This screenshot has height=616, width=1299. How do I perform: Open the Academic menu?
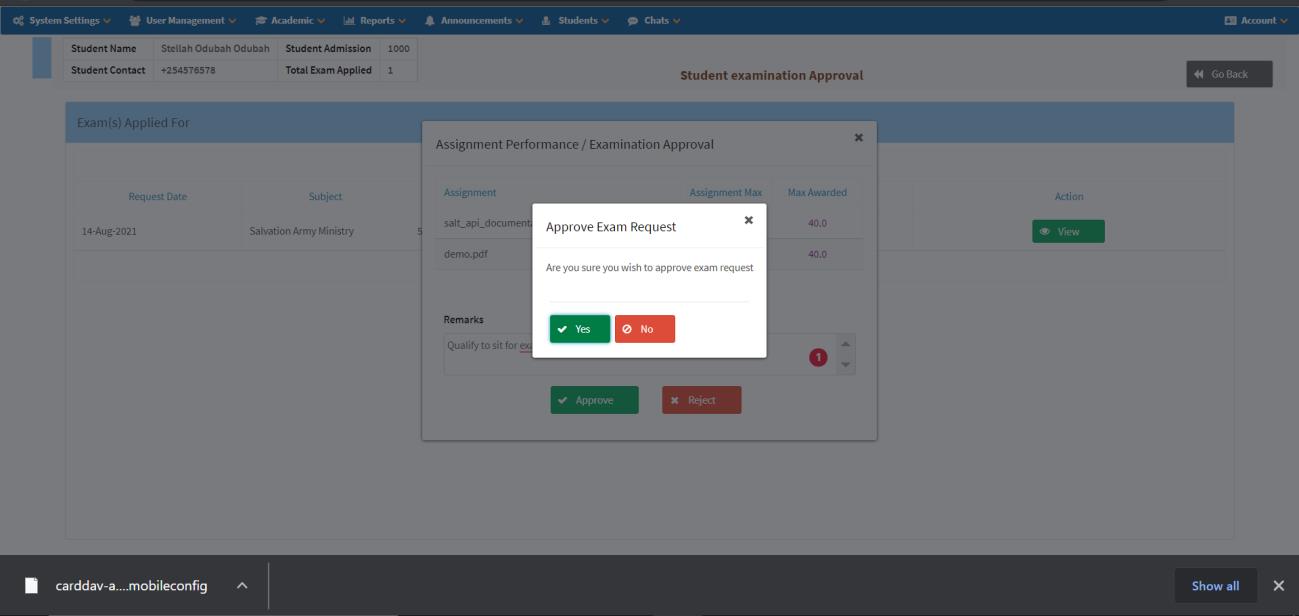[x=290, y=20]
